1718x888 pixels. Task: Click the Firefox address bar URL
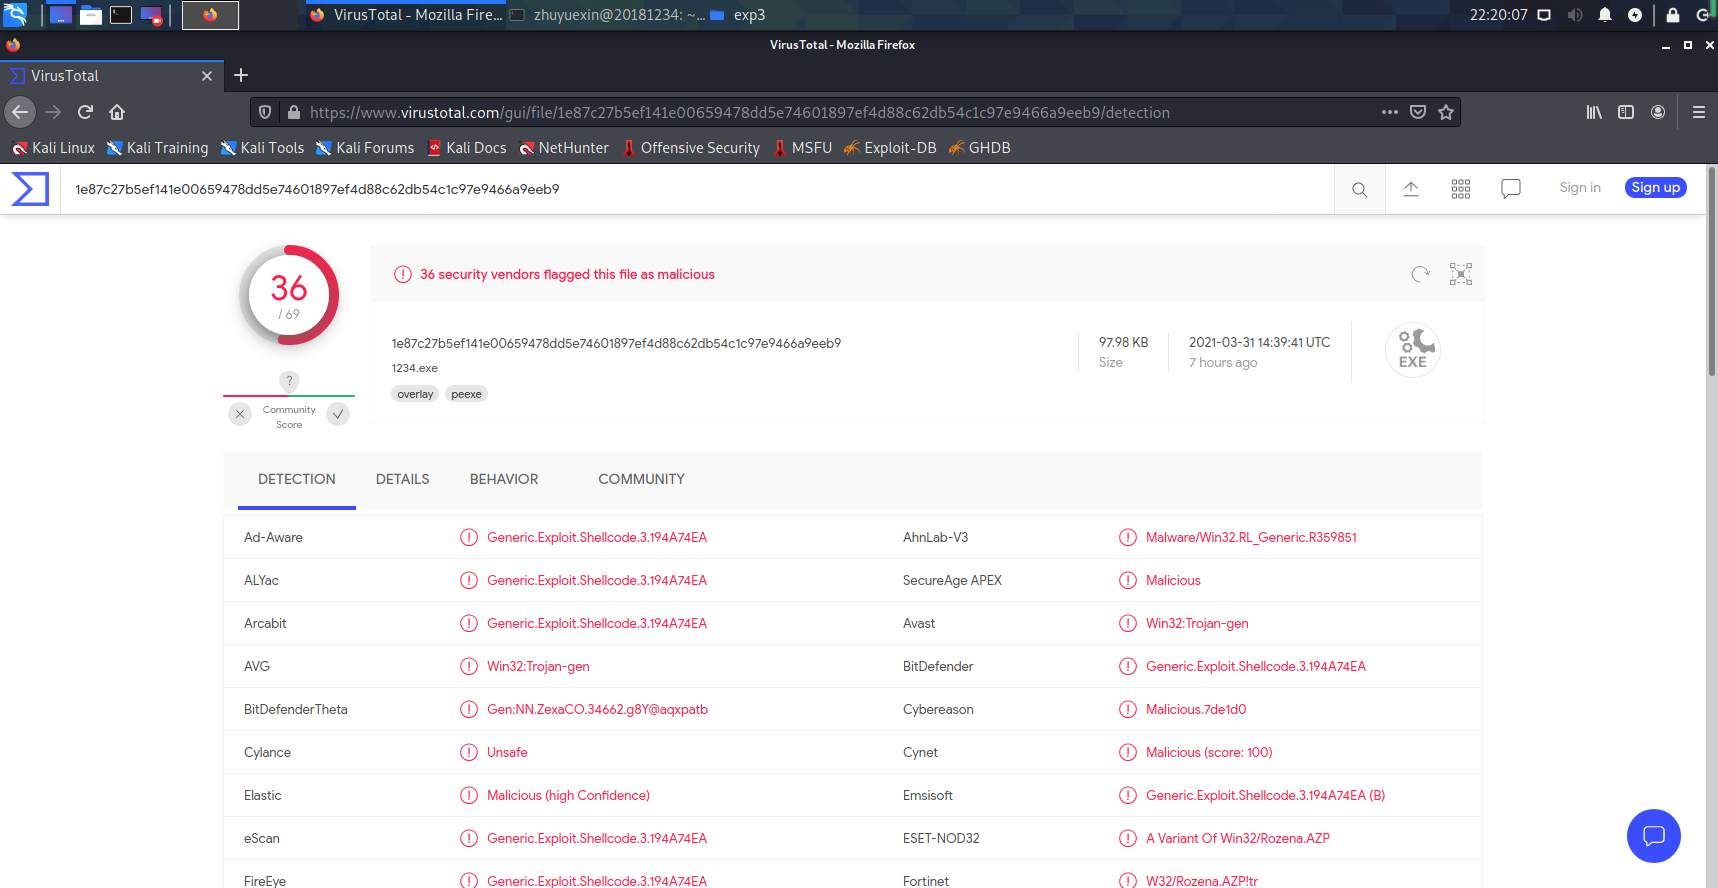[x=740, y=112]
